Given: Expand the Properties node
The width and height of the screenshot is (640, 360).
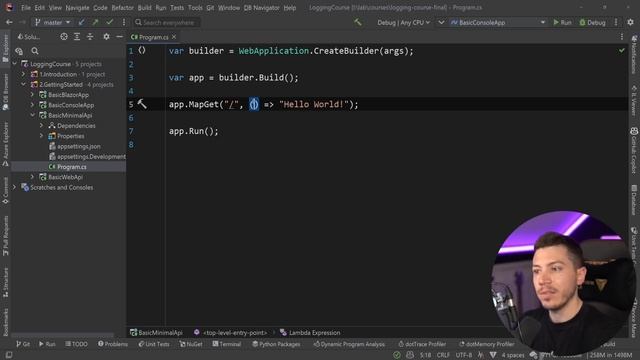Looking at the screenshot, I should point(41,136).
